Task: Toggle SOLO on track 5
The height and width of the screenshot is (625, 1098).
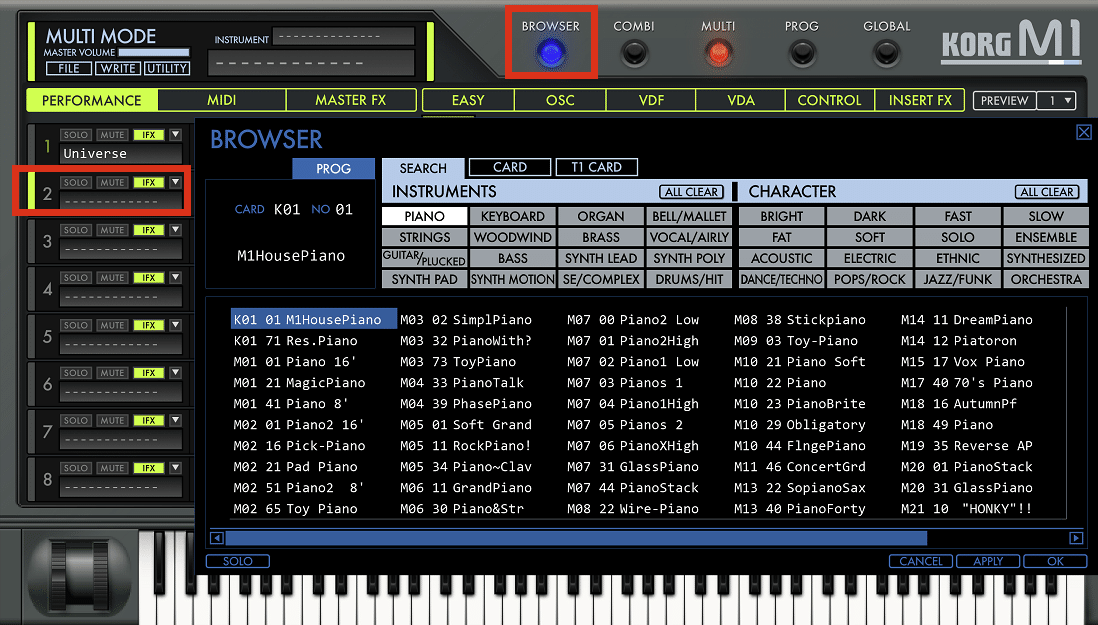Action: [76, 325]
